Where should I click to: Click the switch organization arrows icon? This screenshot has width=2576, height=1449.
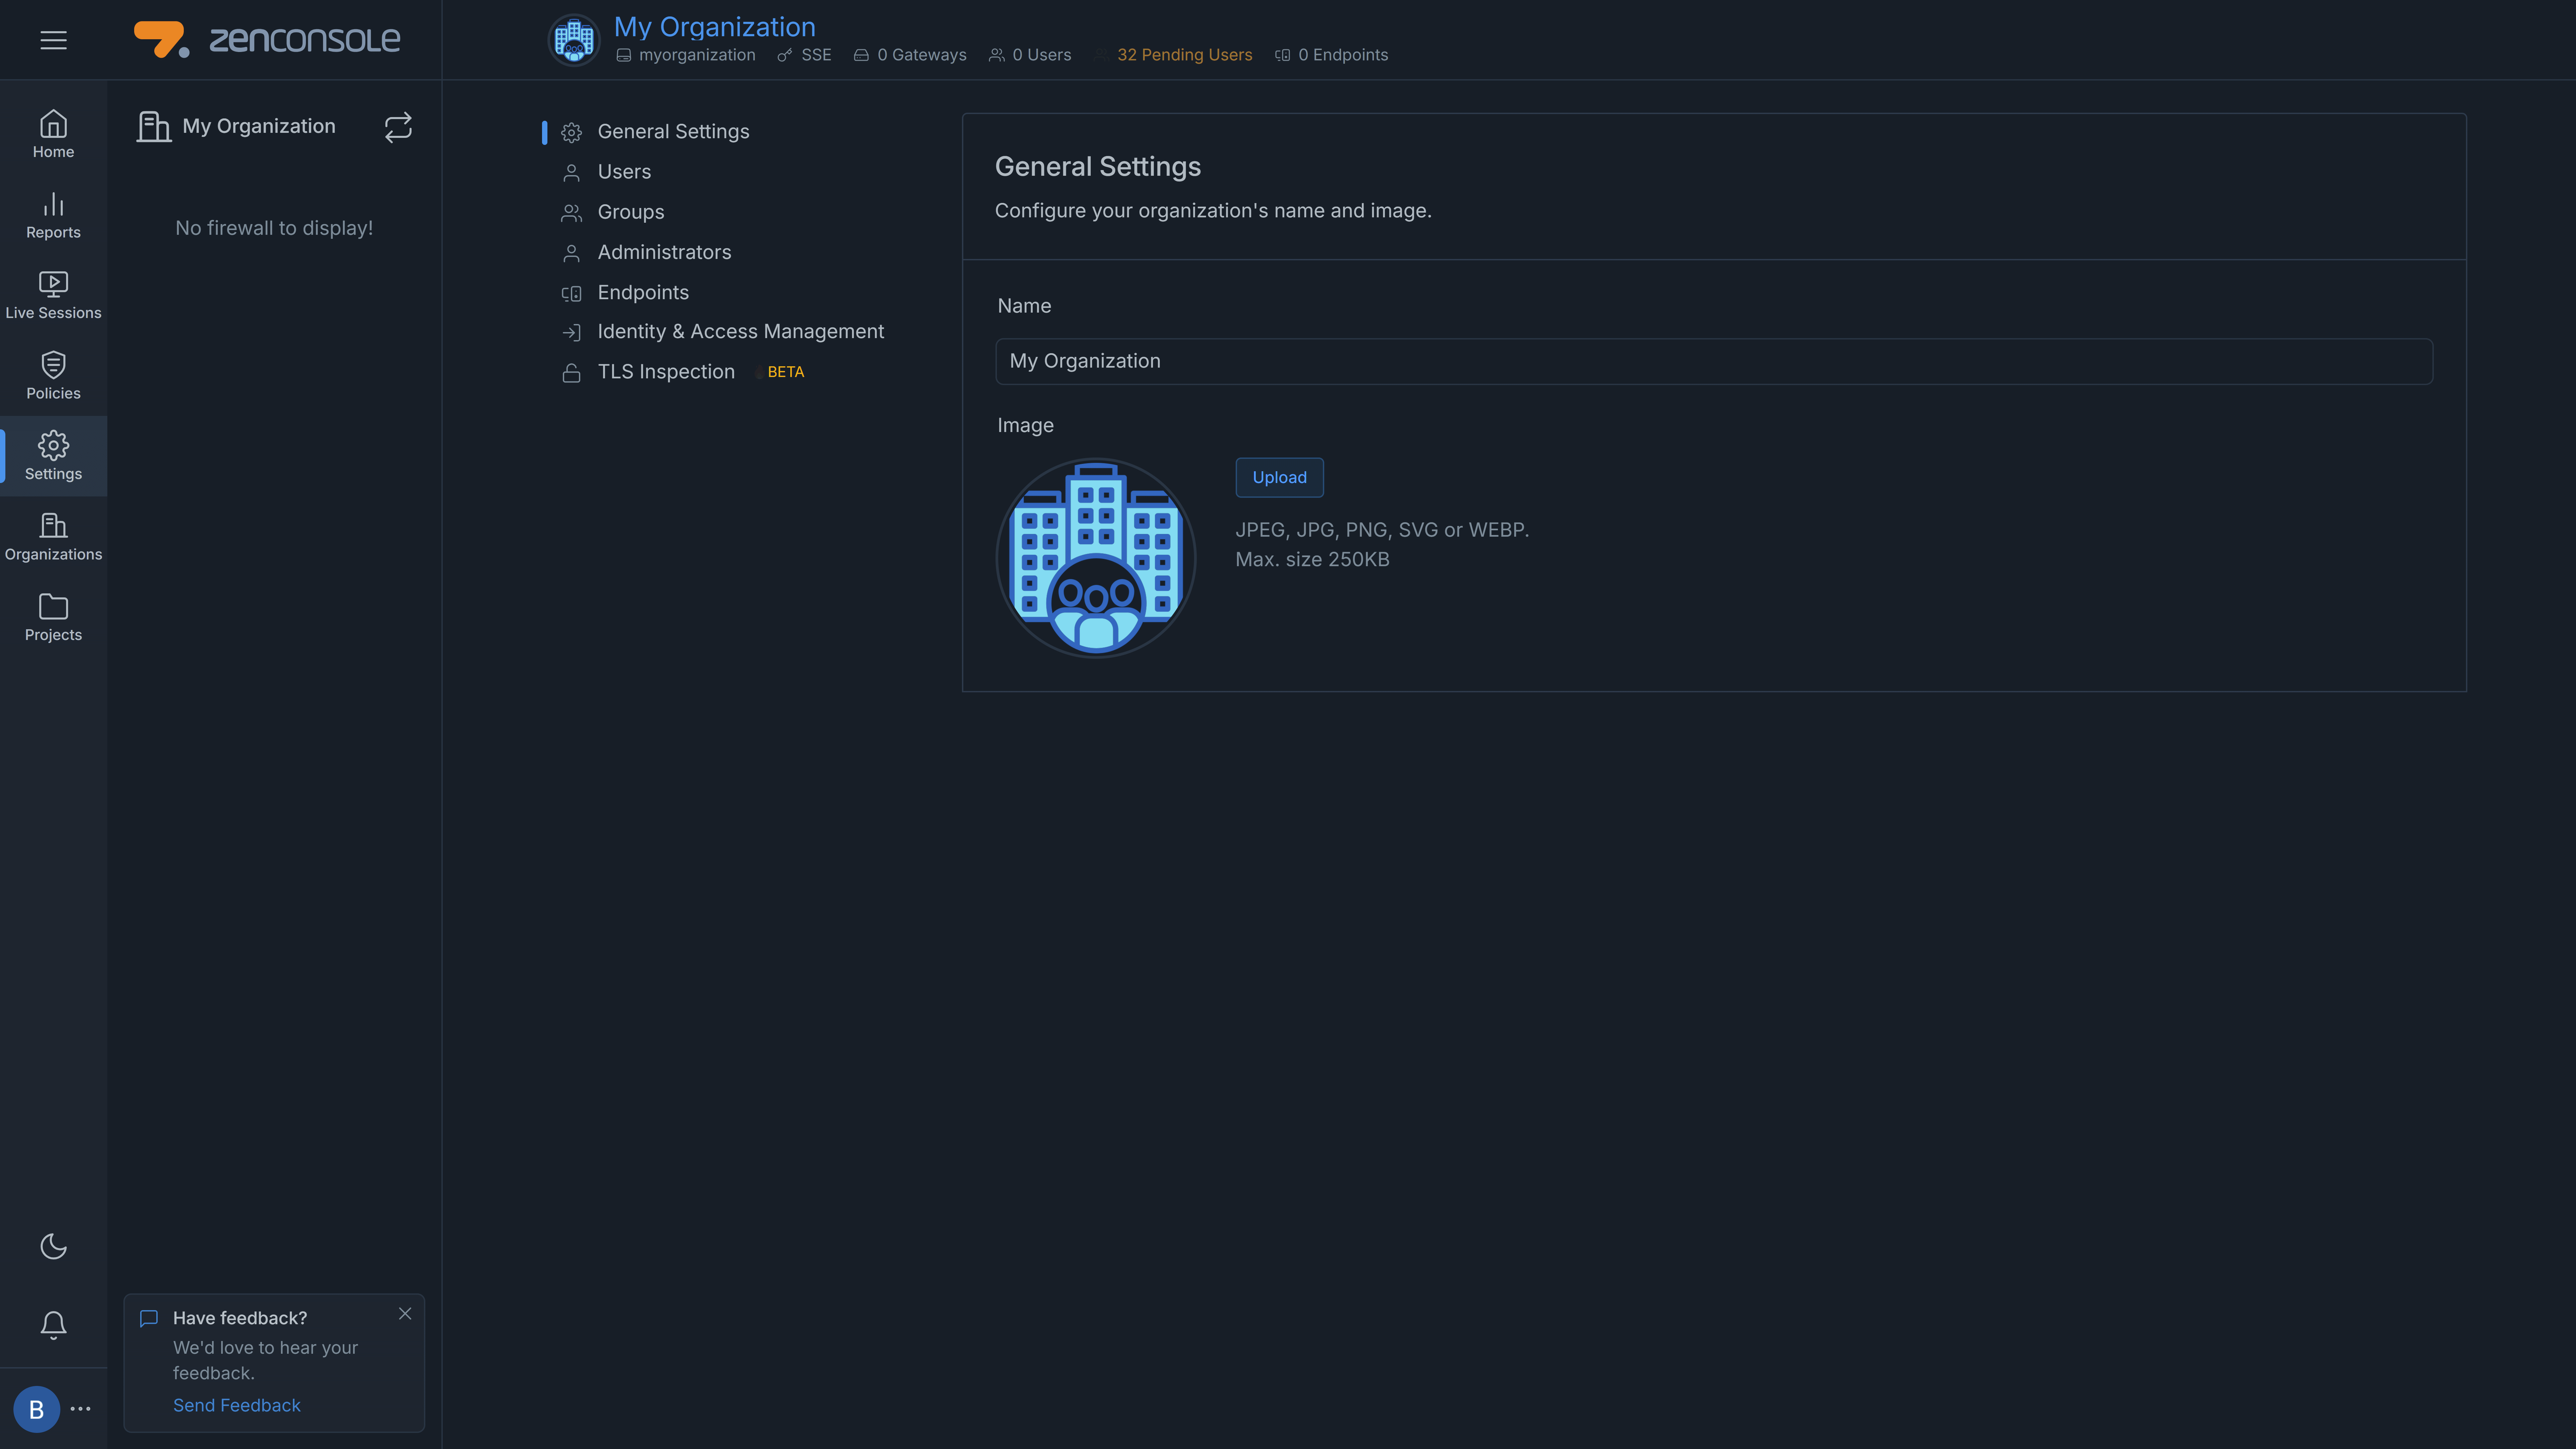click(398, 127)
